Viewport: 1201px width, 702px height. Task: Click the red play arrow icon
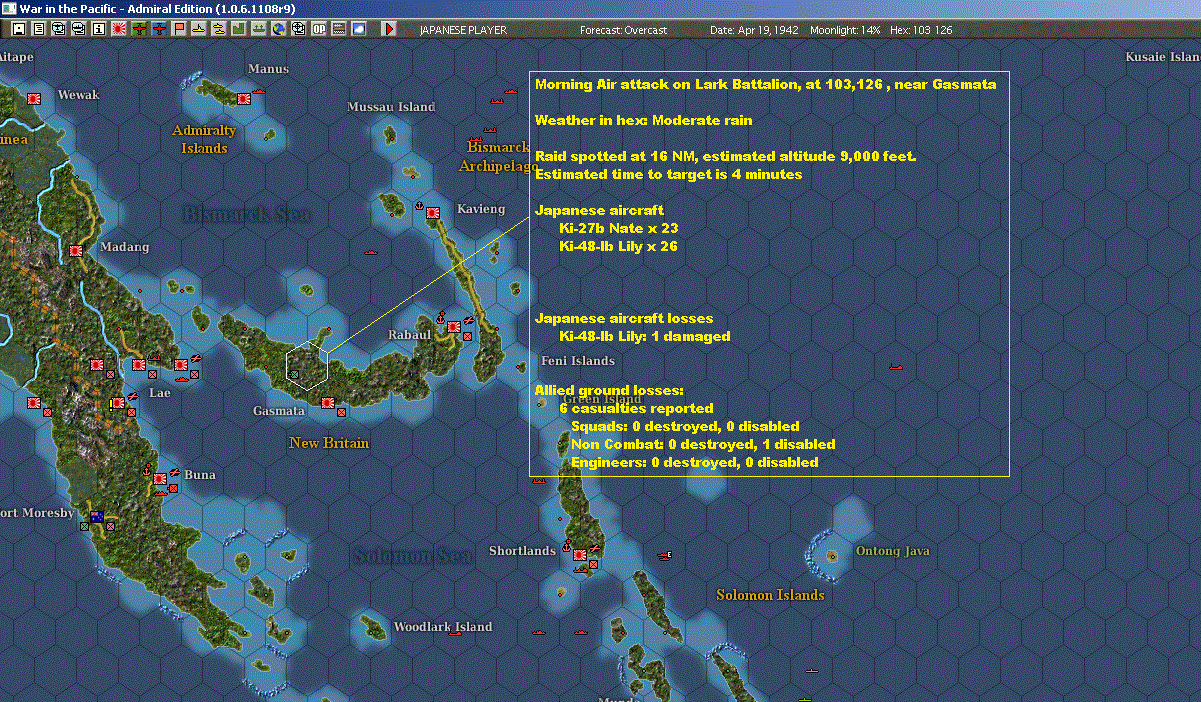(389, 29)
